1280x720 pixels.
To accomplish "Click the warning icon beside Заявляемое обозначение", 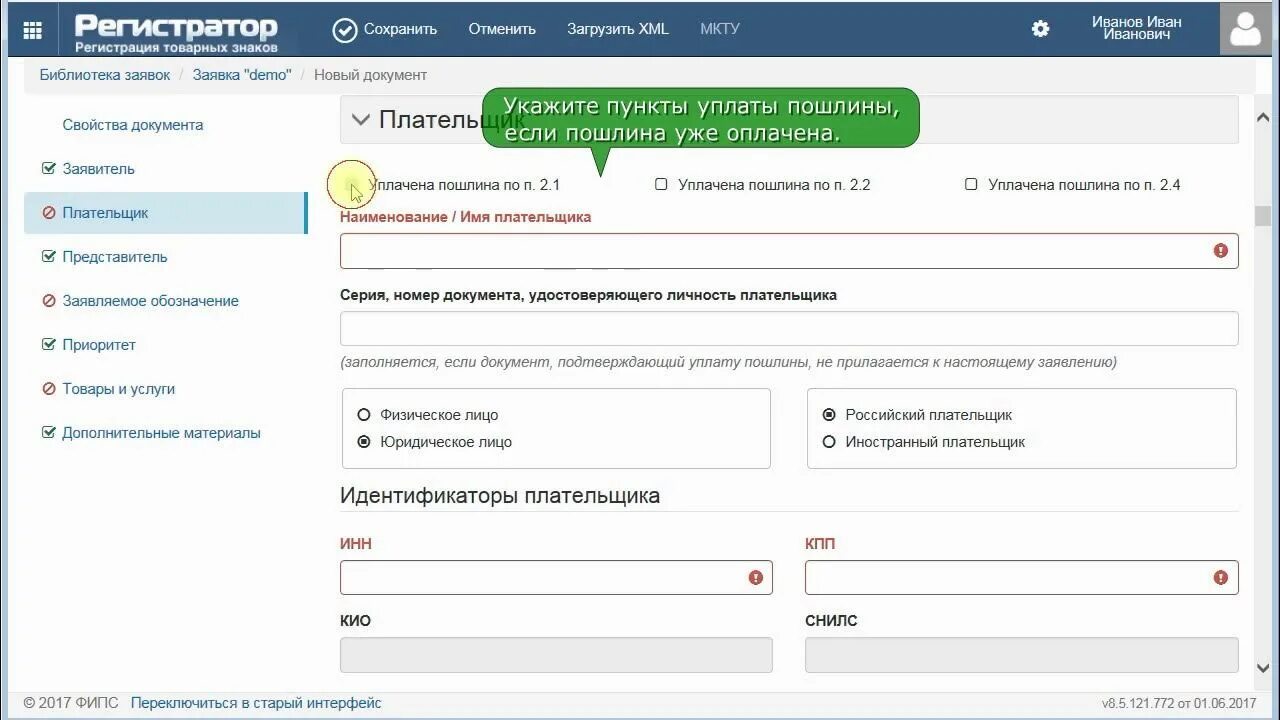I will (x=48, y=301).
